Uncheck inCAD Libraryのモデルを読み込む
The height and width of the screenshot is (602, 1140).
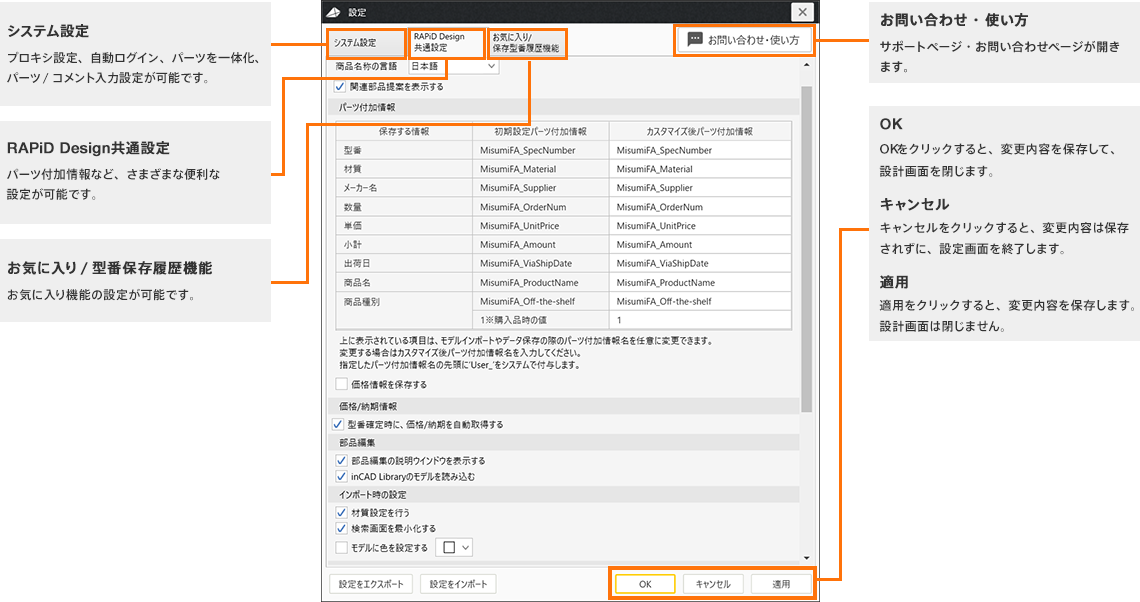(342, 475)
